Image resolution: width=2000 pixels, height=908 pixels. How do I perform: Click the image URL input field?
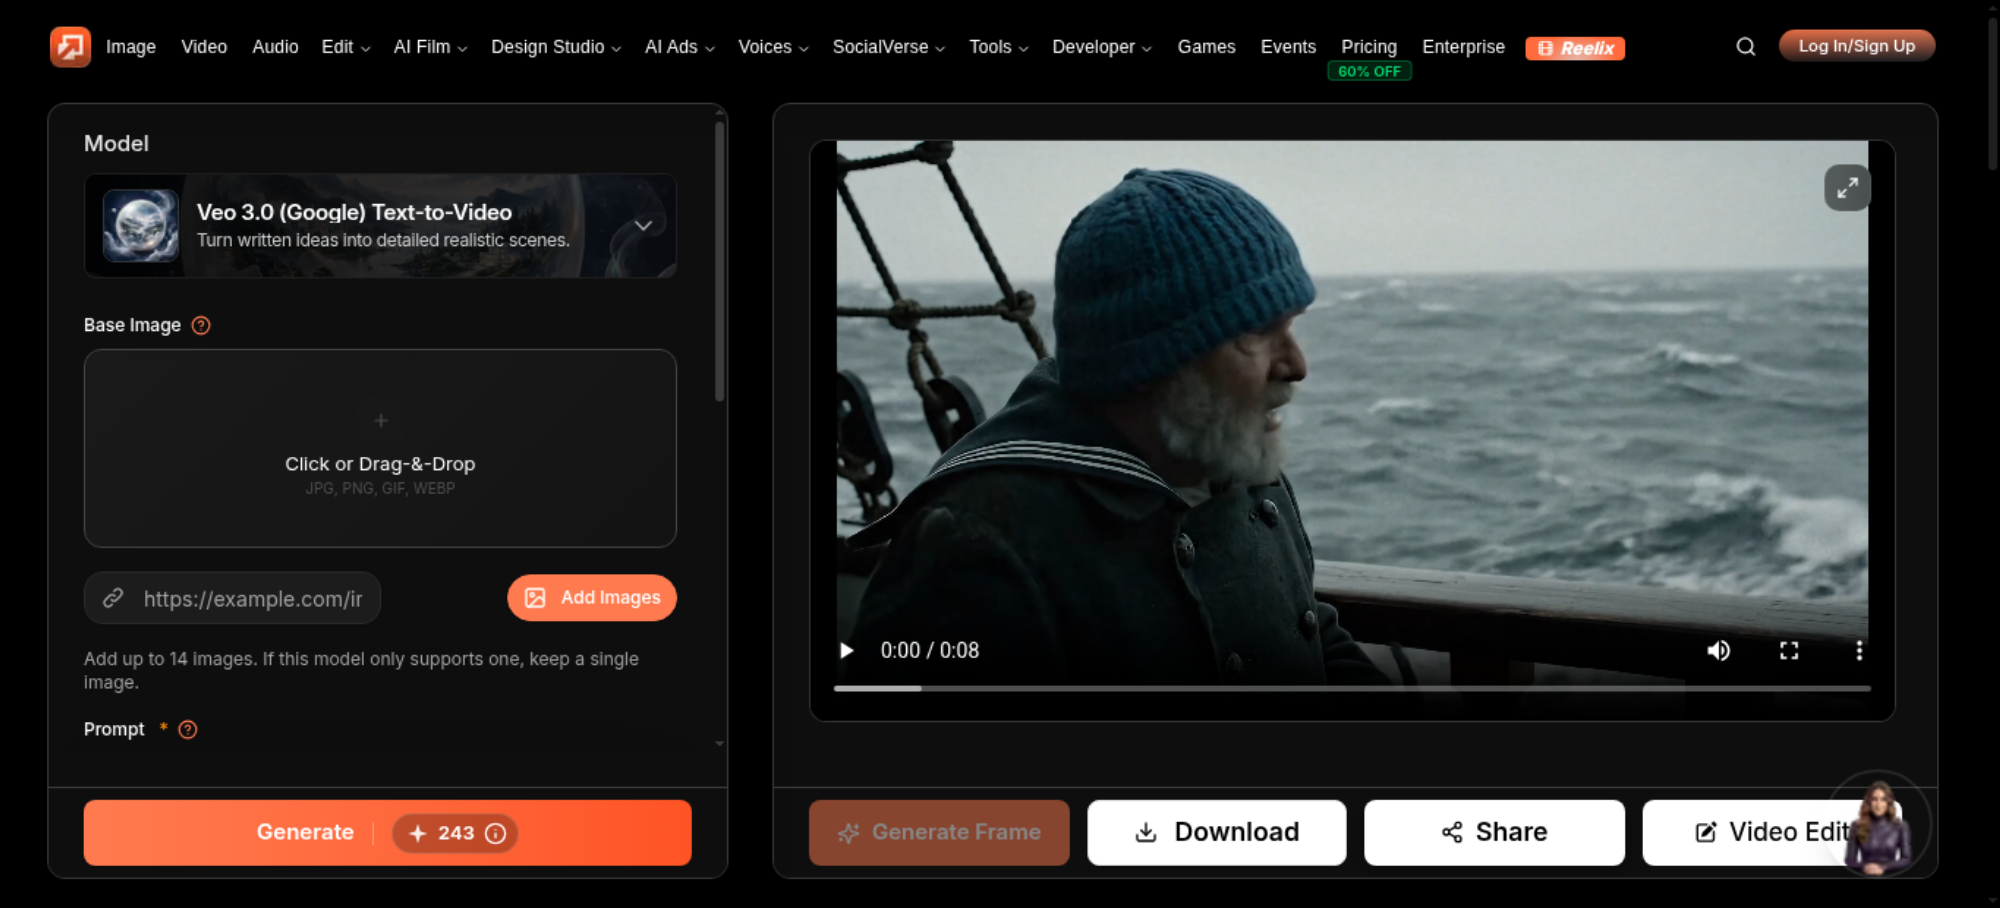(x=232, y=599)
